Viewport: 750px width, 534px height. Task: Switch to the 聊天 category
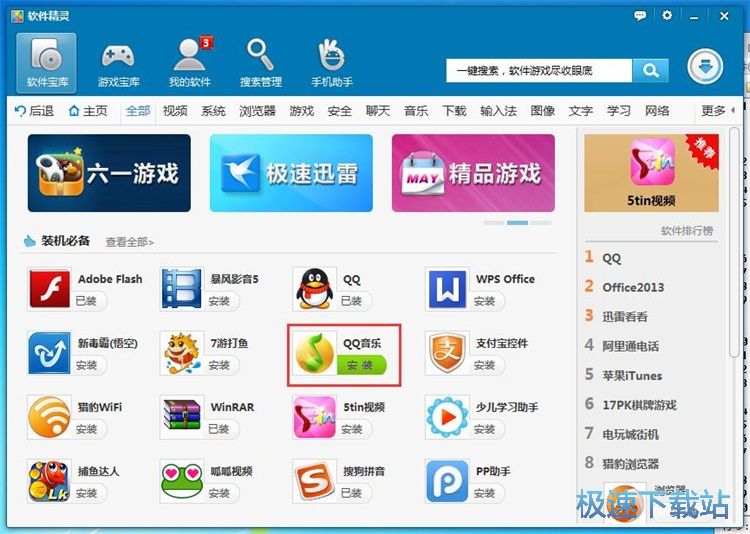coord(378,111)
